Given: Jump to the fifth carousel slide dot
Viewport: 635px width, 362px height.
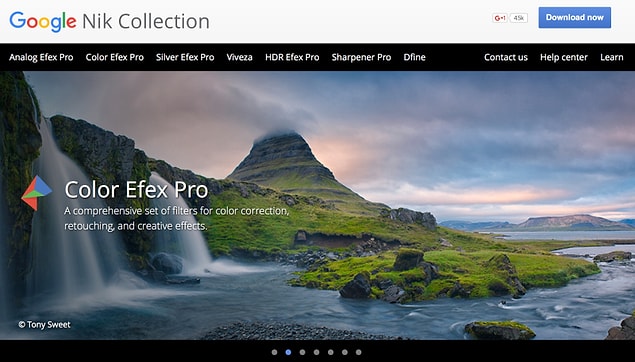Looking at the screenshot, I should coord(330,352).
